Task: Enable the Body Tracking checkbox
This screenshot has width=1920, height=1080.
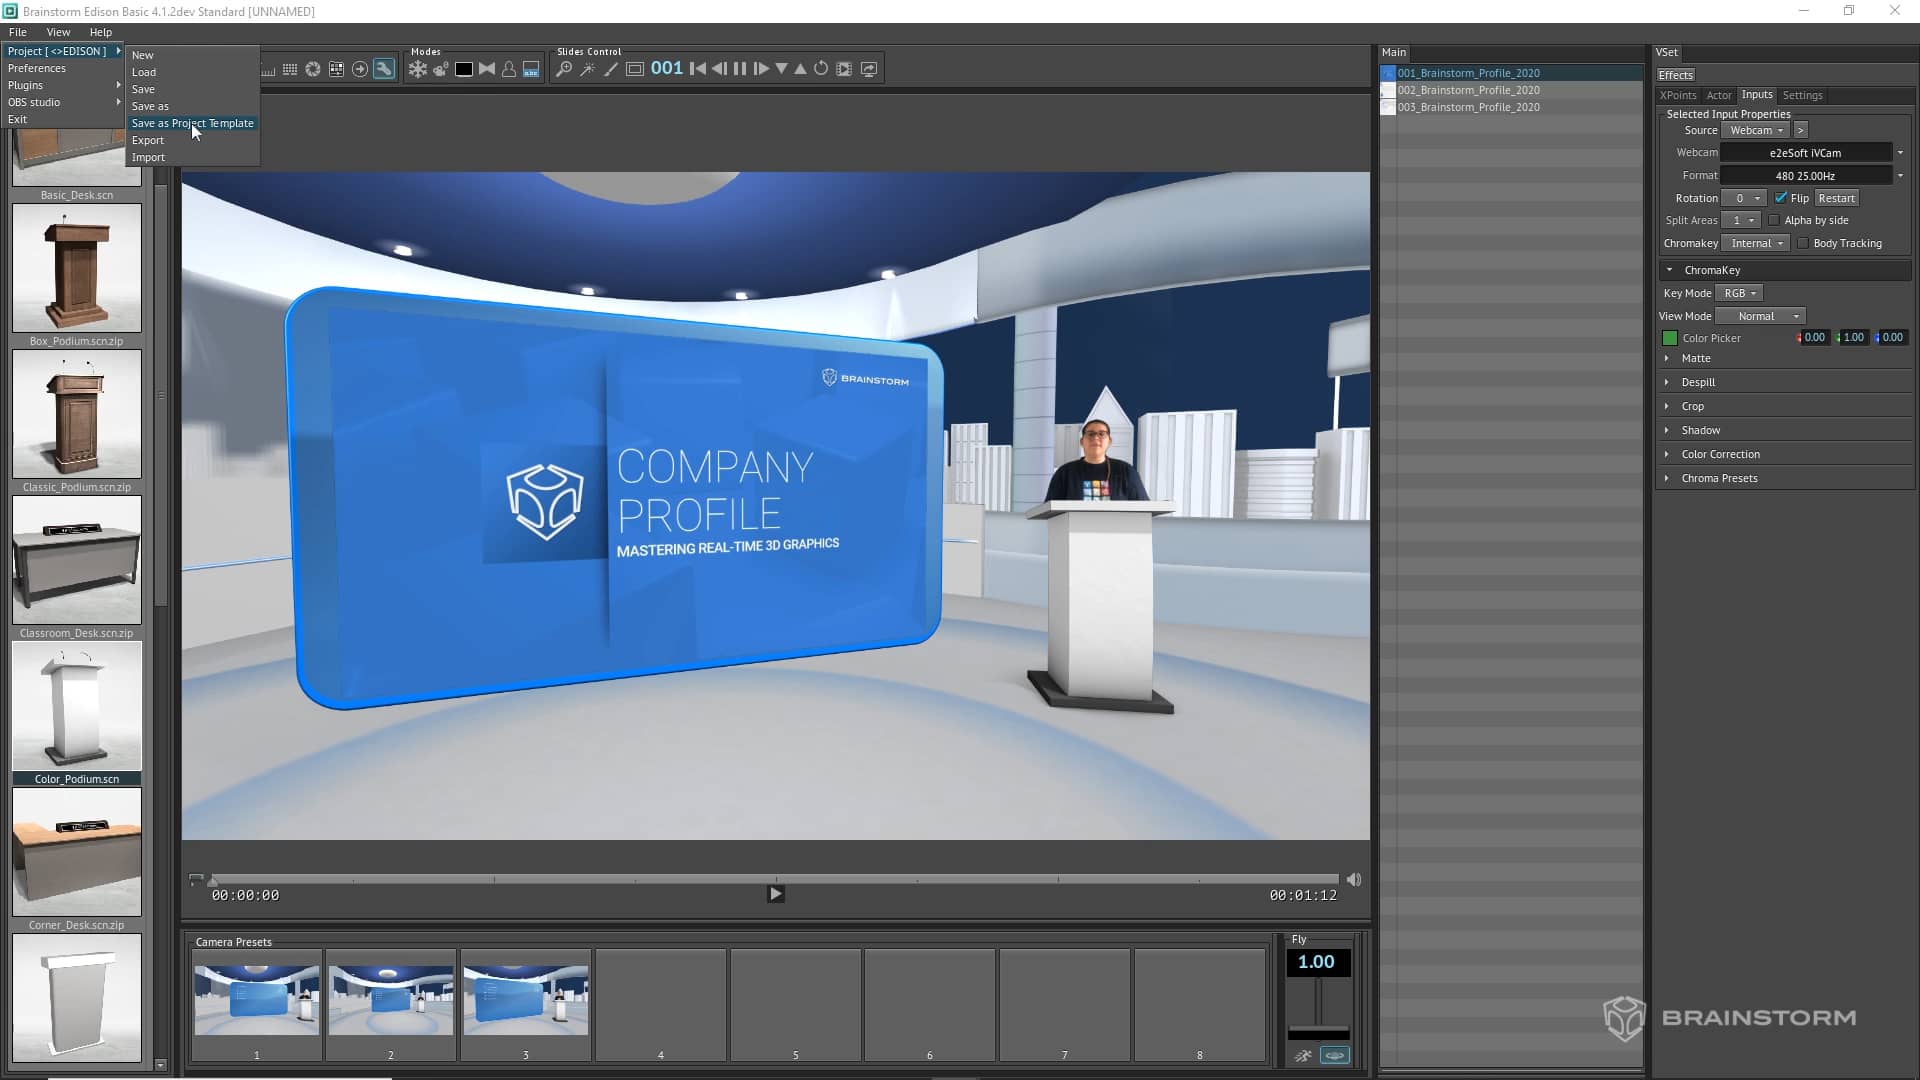Action: [x=1803, y=243]
